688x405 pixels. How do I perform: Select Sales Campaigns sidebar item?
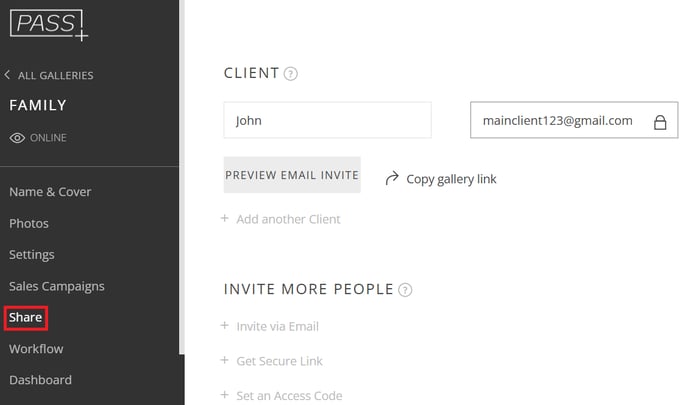pyautogui.click(x=57, y=286)
